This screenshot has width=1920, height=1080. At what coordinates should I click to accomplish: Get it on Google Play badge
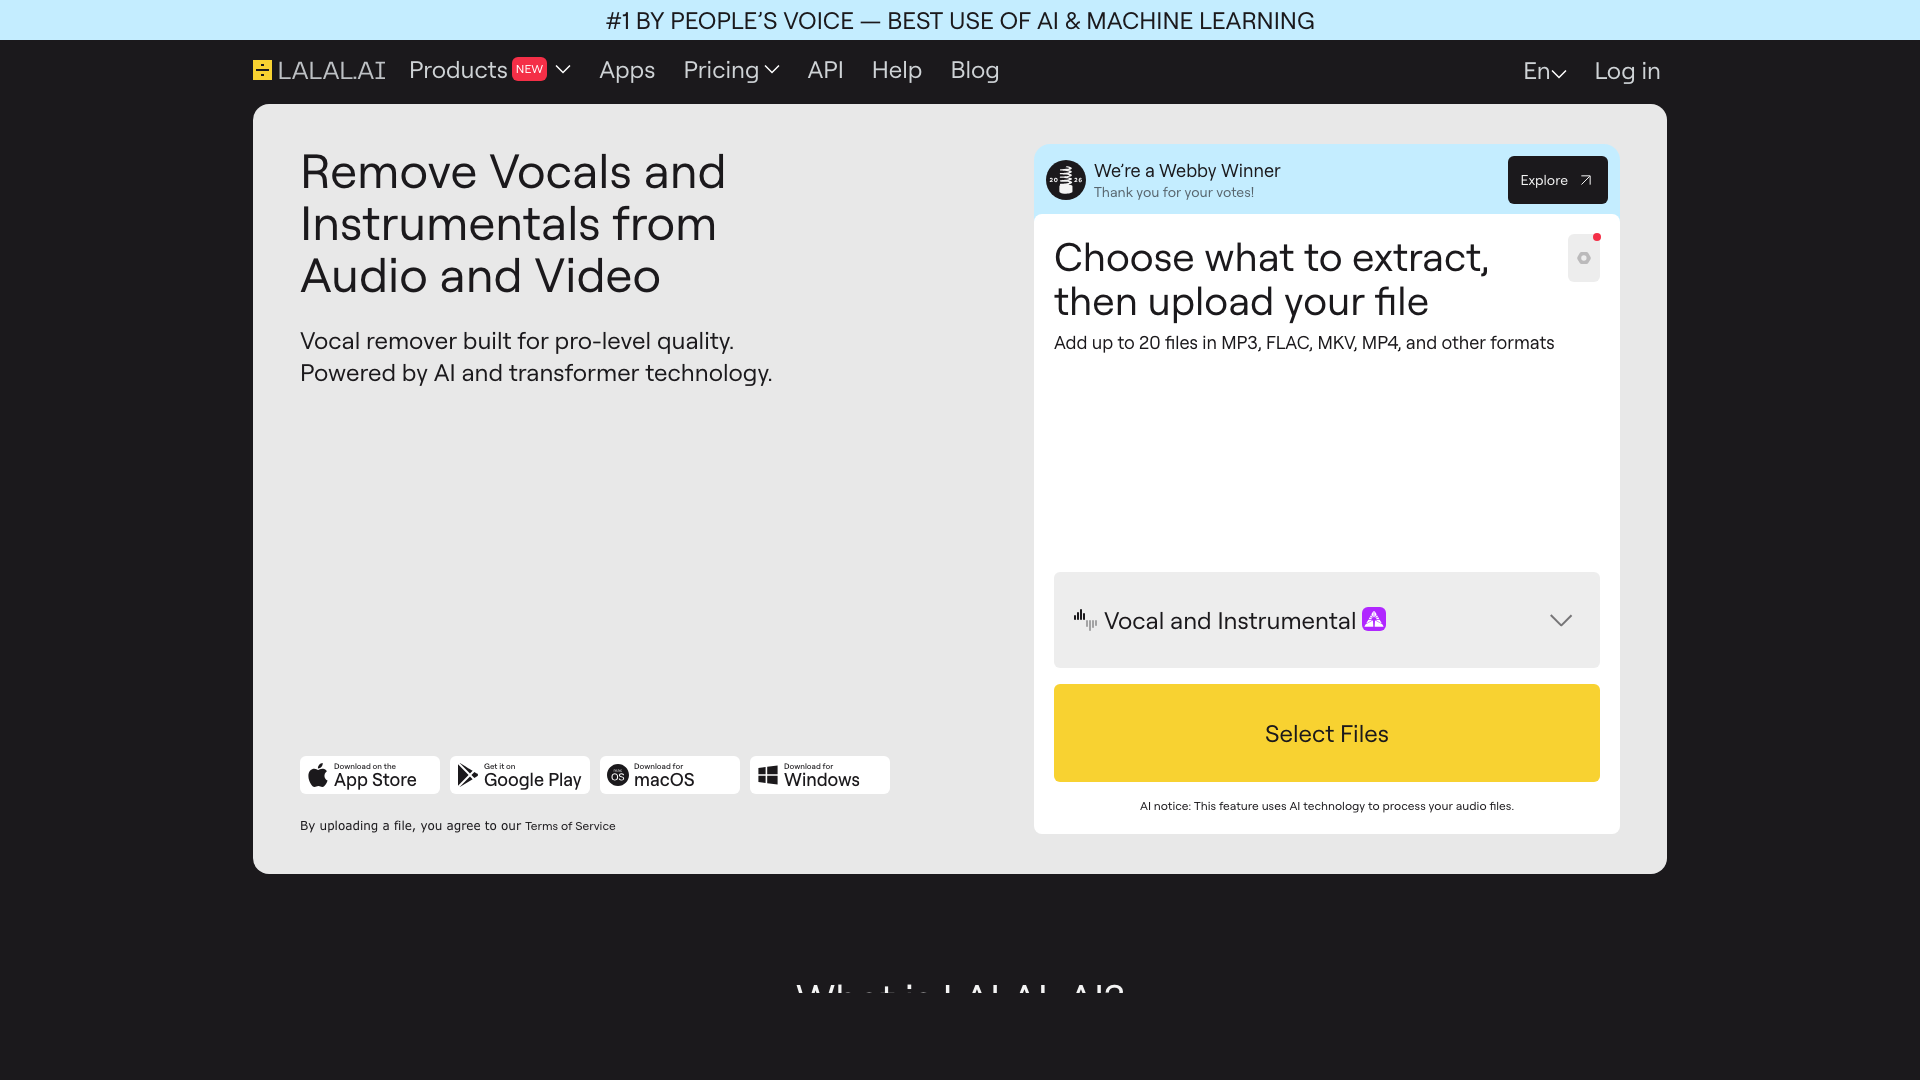click(520, 775)
